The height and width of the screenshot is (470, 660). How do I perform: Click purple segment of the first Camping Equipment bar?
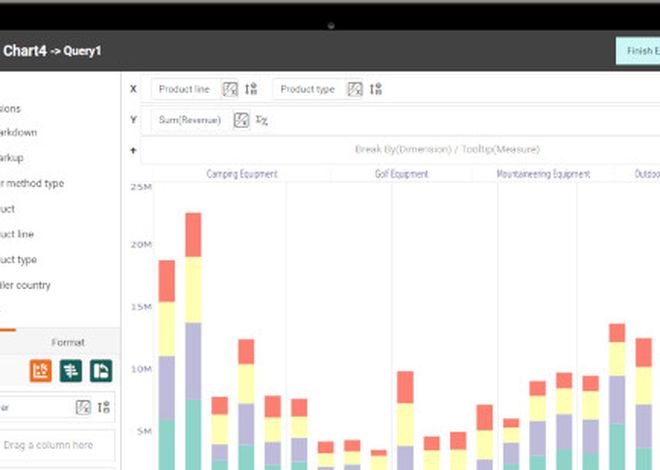[167, 388]
